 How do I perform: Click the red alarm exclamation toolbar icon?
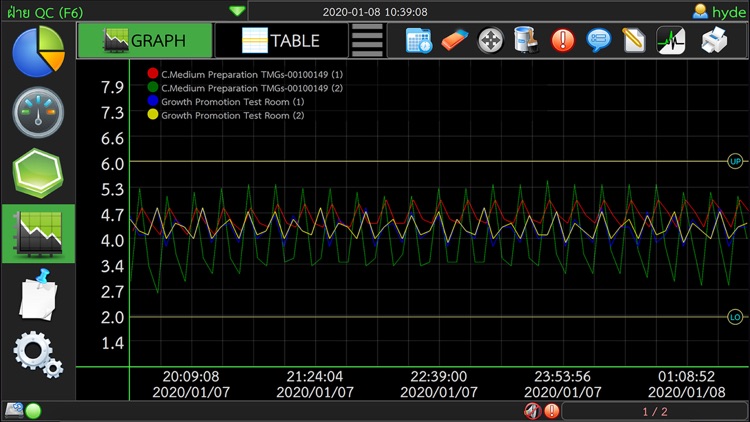click(562, 40)
